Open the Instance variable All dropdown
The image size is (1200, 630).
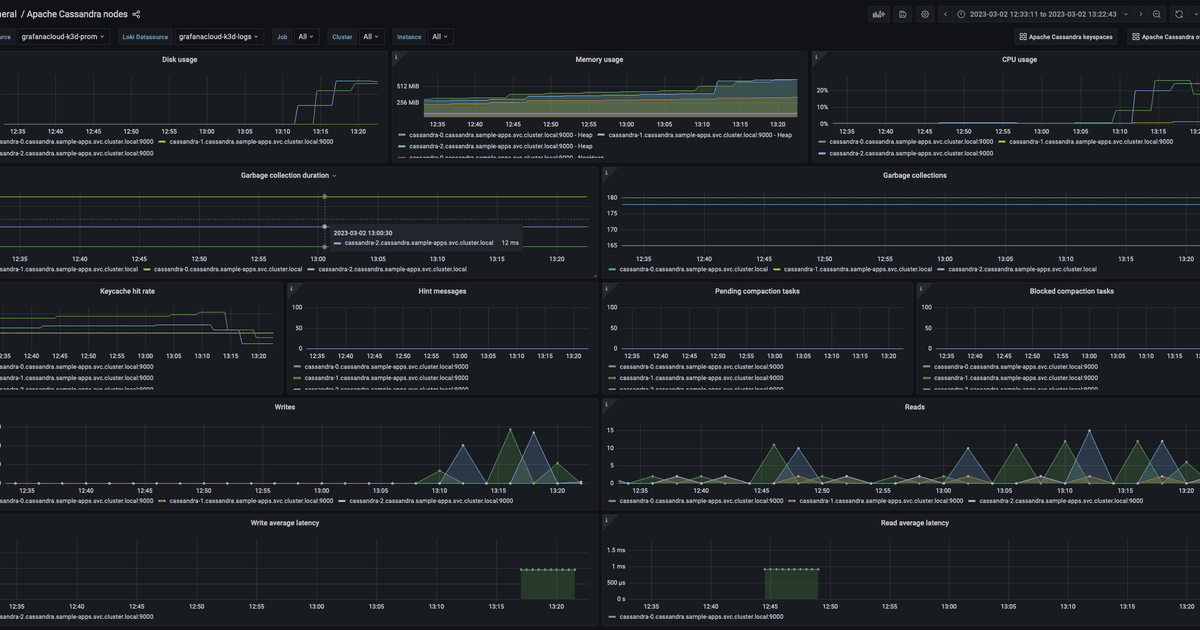click(440, 37)
